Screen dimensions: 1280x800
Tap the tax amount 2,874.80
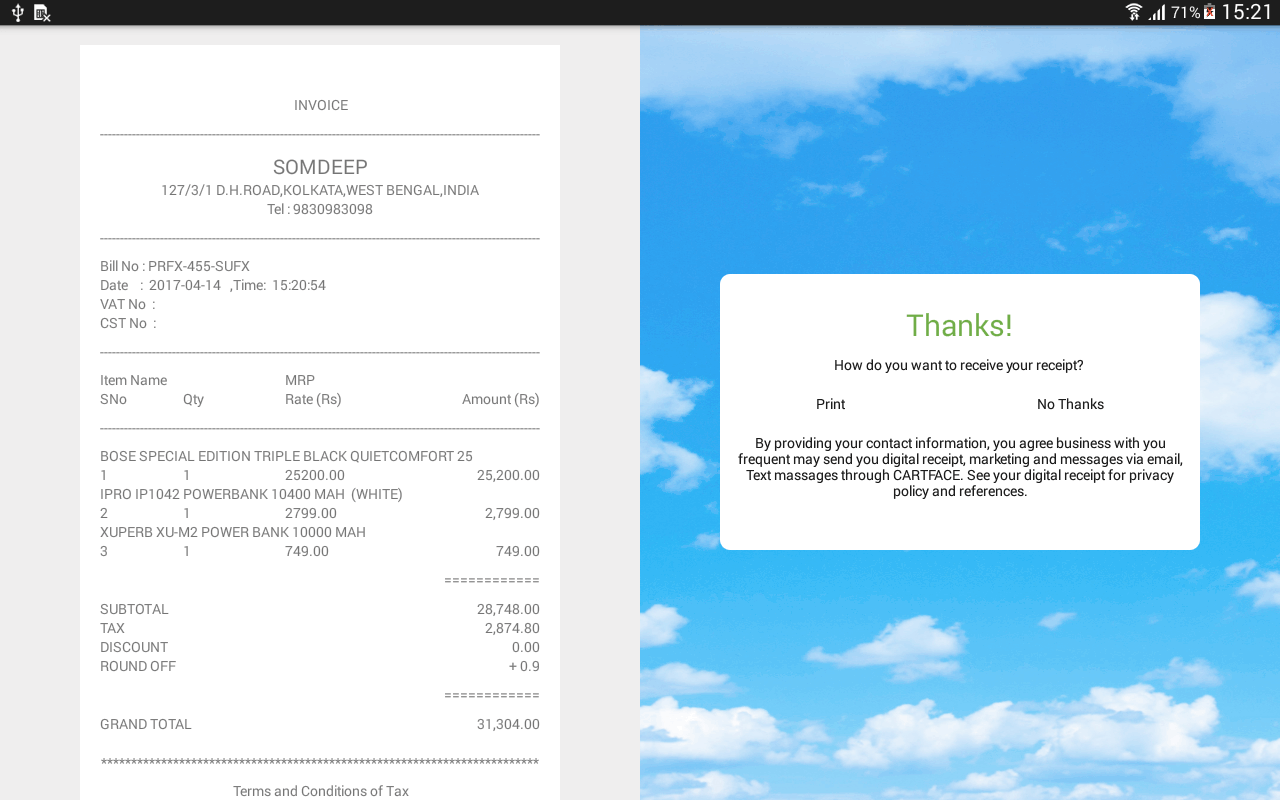pos(512,628)
